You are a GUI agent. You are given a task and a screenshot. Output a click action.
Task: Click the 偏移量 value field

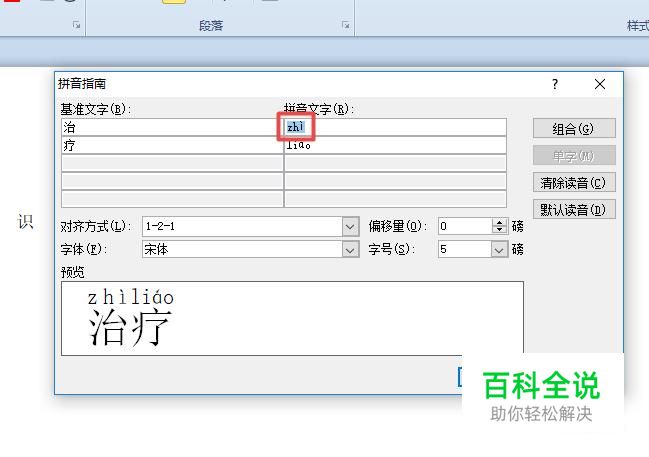(465, 226)
